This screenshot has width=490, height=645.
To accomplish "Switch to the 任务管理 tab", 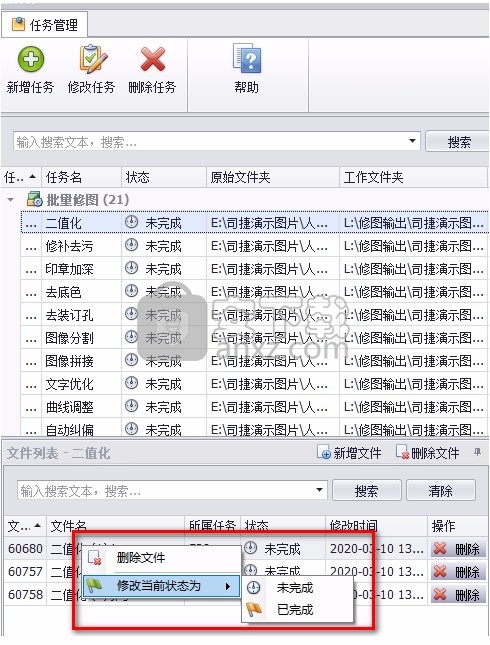I will click(x=44, y=25).
